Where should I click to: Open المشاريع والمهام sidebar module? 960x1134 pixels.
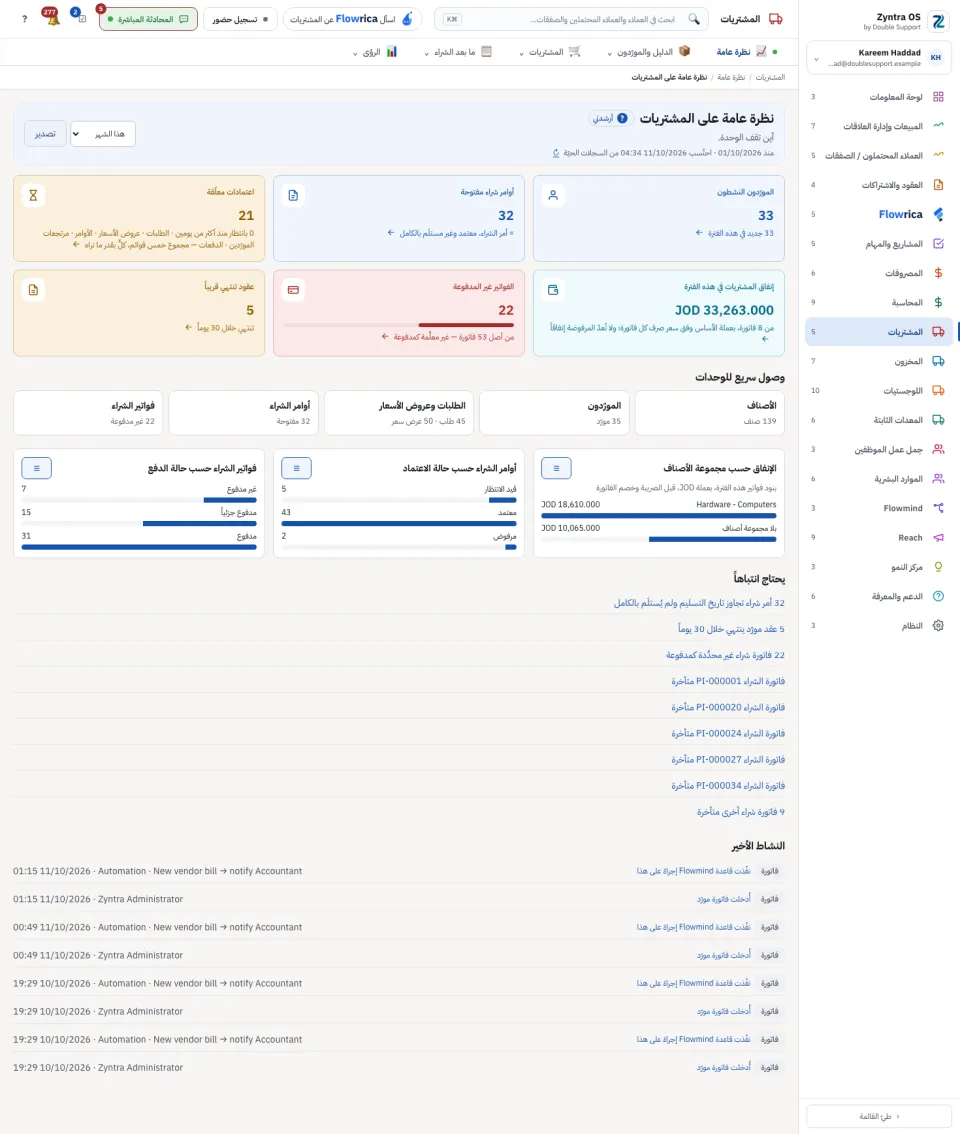878,244
